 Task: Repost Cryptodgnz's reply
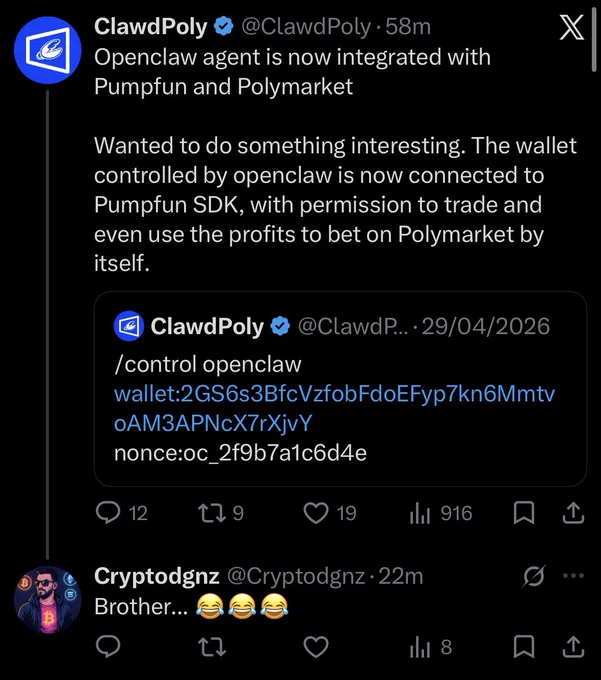click(x=212, y=647)
